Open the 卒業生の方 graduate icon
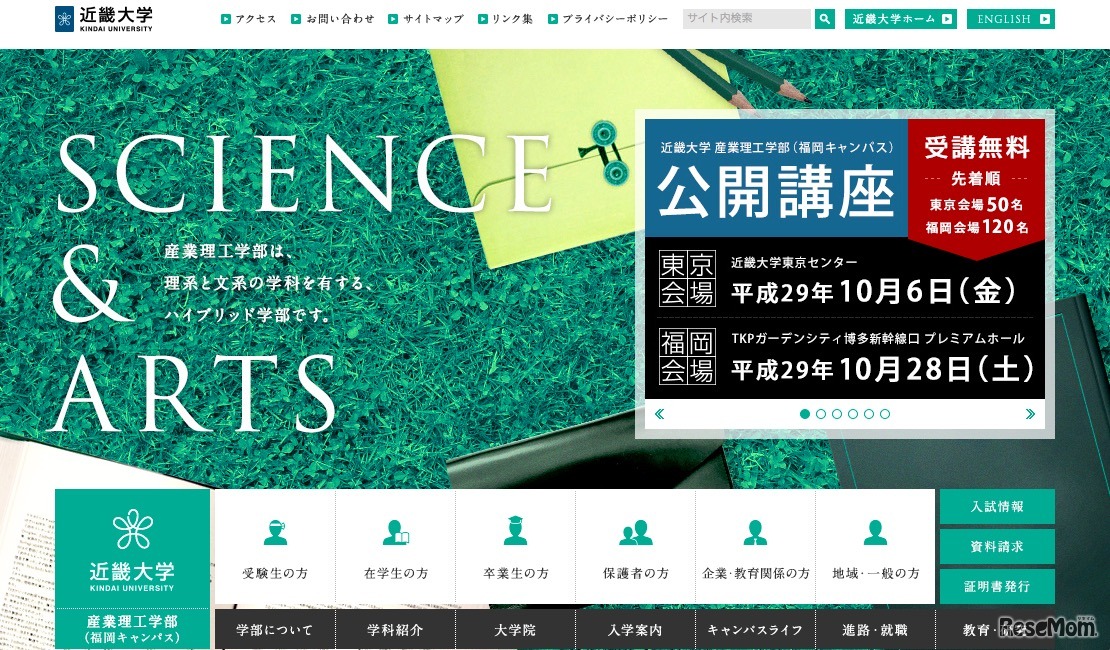The width and height of the screenshot is (1110, 650). click(515, 533)
